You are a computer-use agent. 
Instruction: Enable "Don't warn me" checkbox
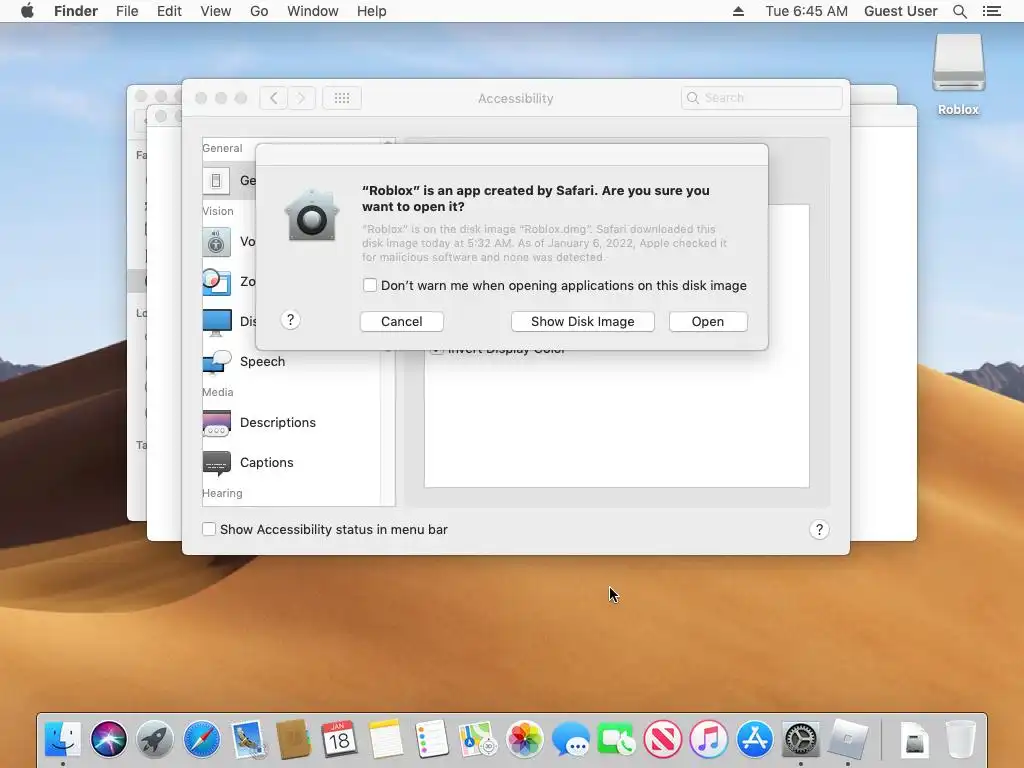370,285
